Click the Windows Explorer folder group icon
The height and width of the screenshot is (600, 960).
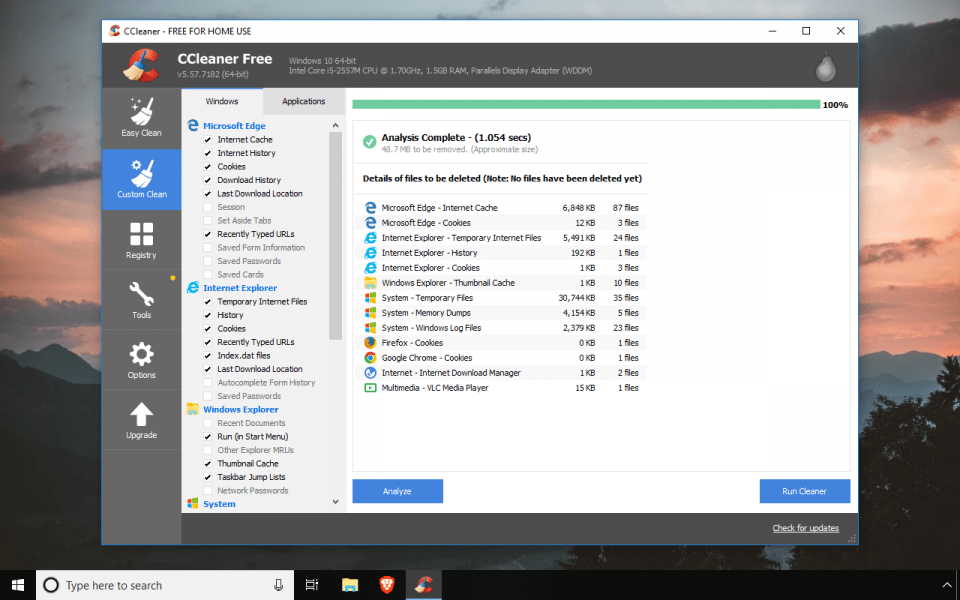[193, 409]
